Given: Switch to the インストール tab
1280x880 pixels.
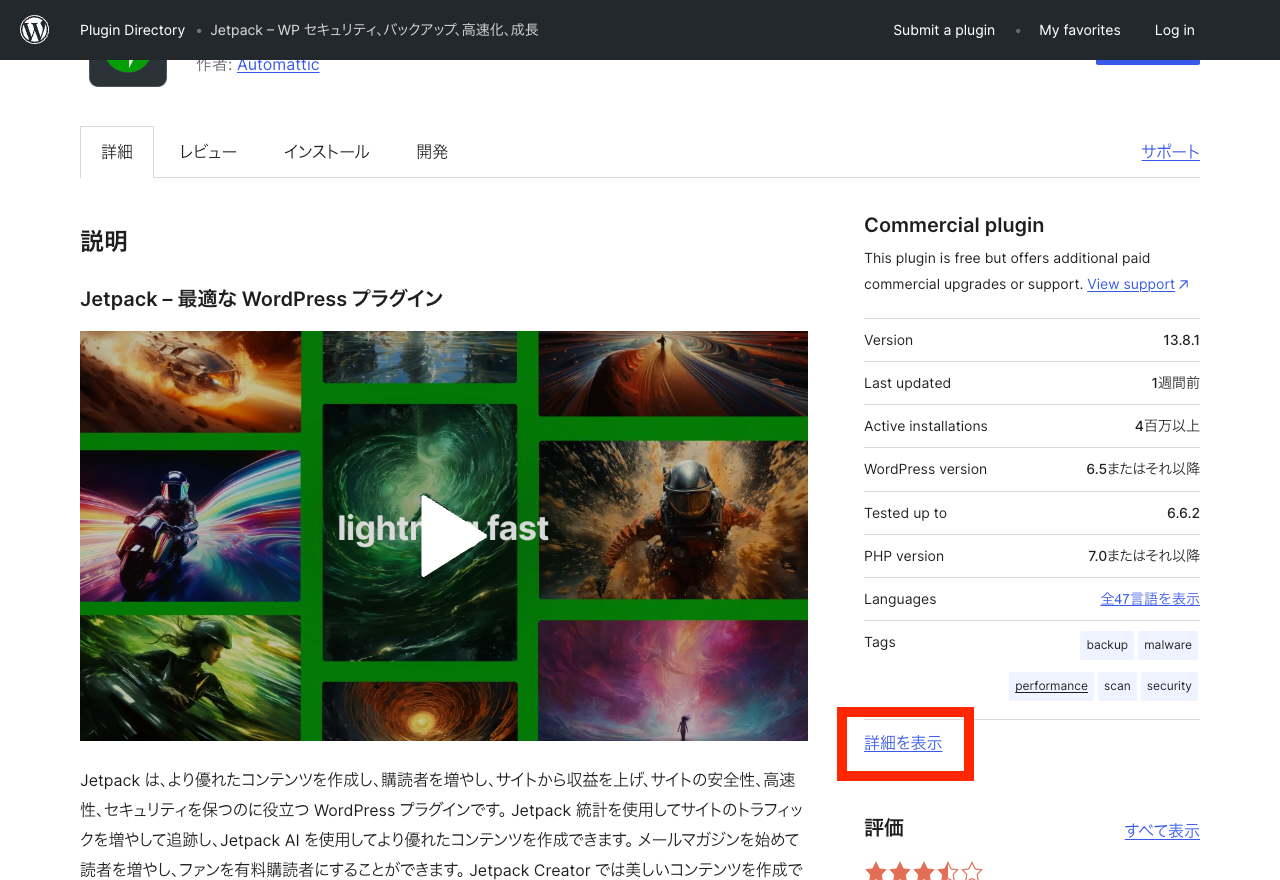Looking at the screenshot, I should (x=326, y=152).
